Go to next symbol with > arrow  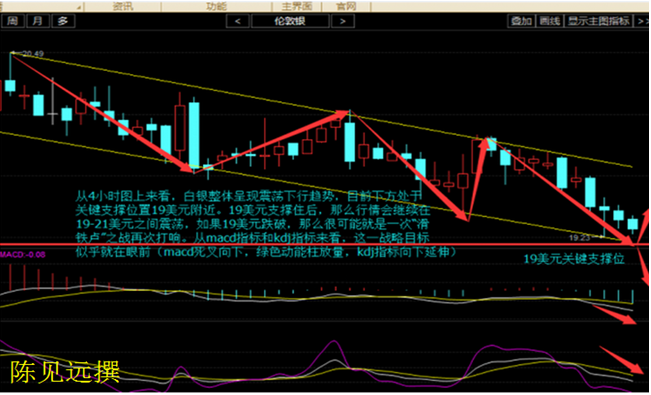point(343,21)
